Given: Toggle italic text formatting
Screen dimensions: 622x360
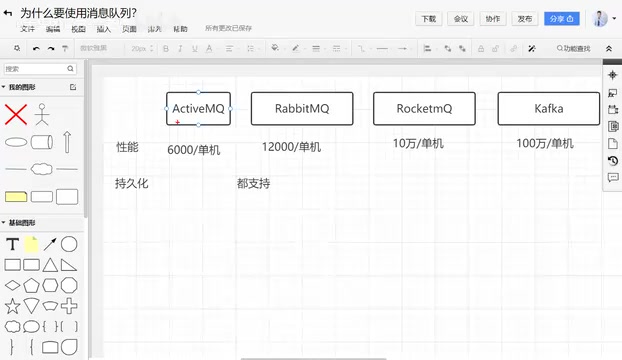Looking at the screenshot, I should 180,48.
